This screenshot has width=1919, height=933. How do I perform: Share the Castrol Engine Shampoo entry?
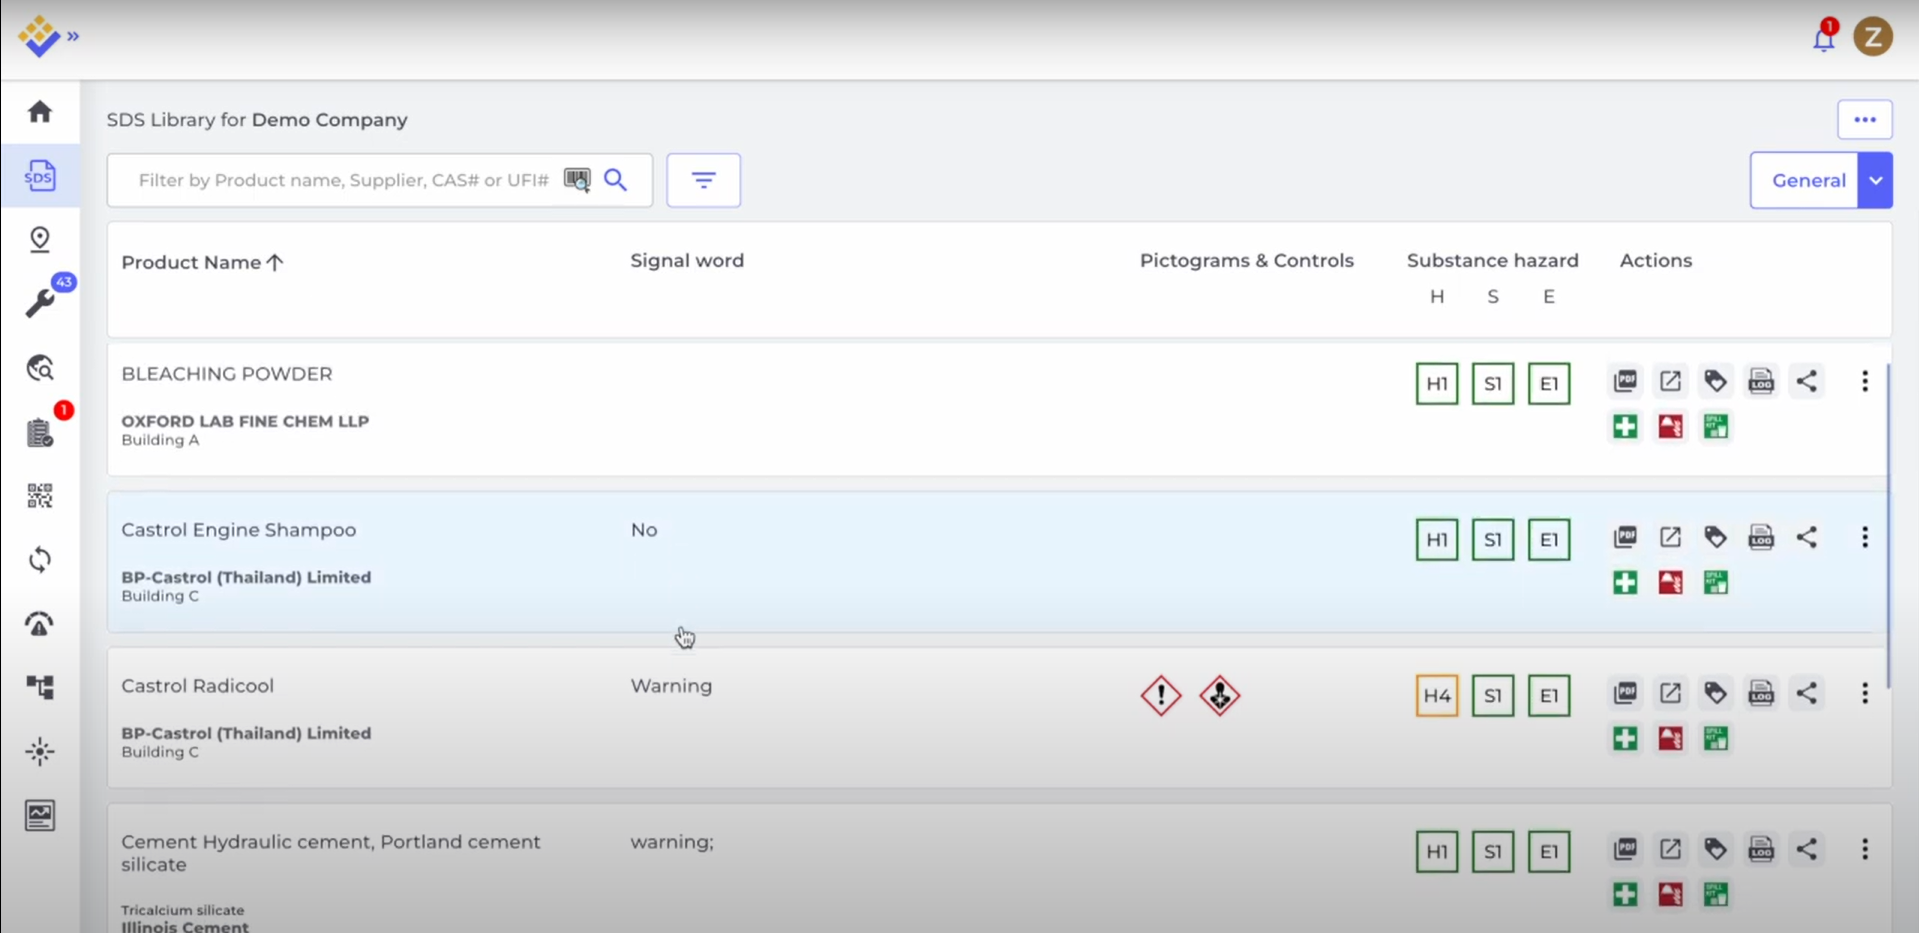pos(1807,537)
